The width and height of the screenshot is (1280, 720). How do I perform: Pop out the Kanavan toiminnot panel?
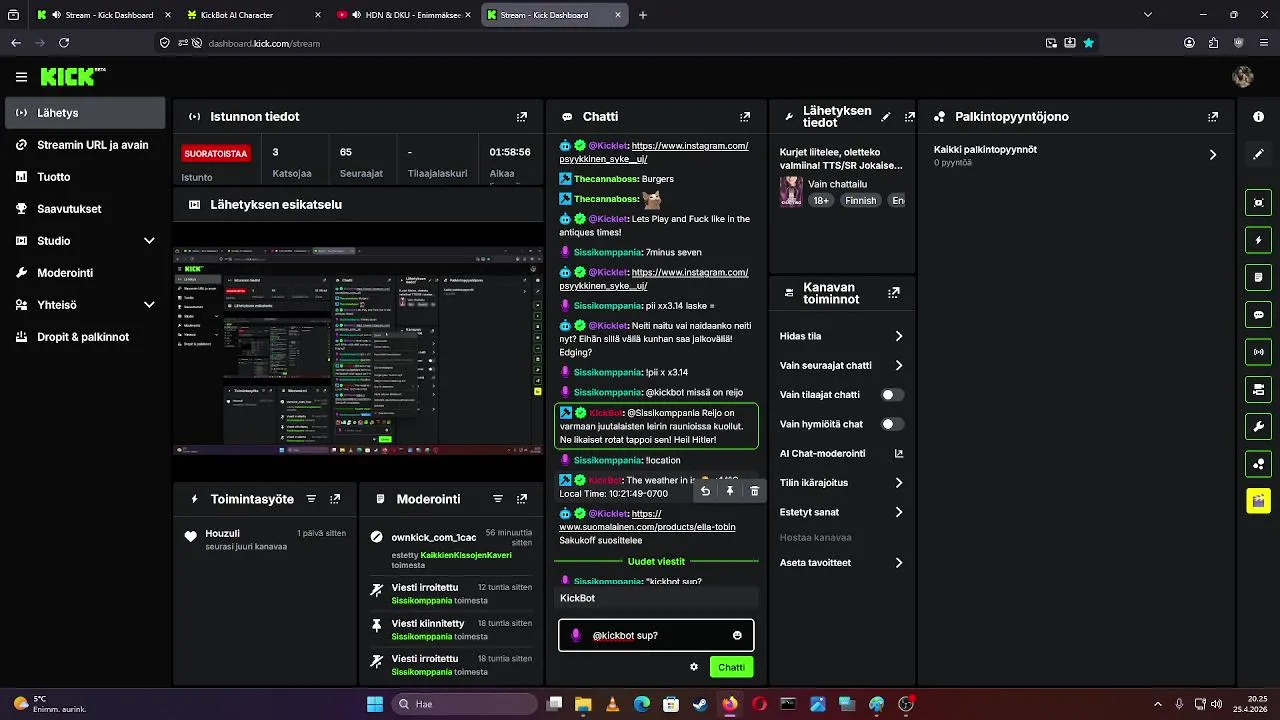tap(894, 293)
